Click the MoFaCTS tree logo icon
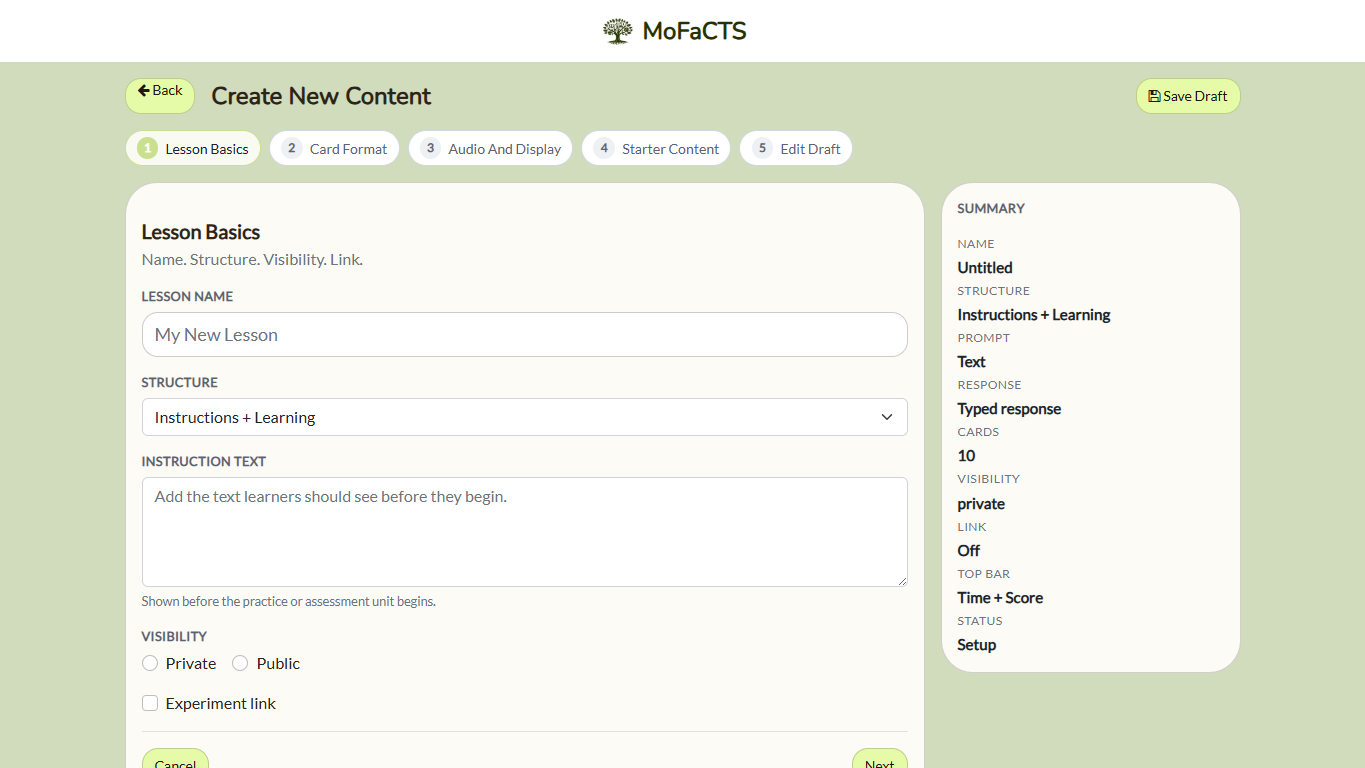The image size is (1365, 768). pyautogui.click(x=618, y=31)
